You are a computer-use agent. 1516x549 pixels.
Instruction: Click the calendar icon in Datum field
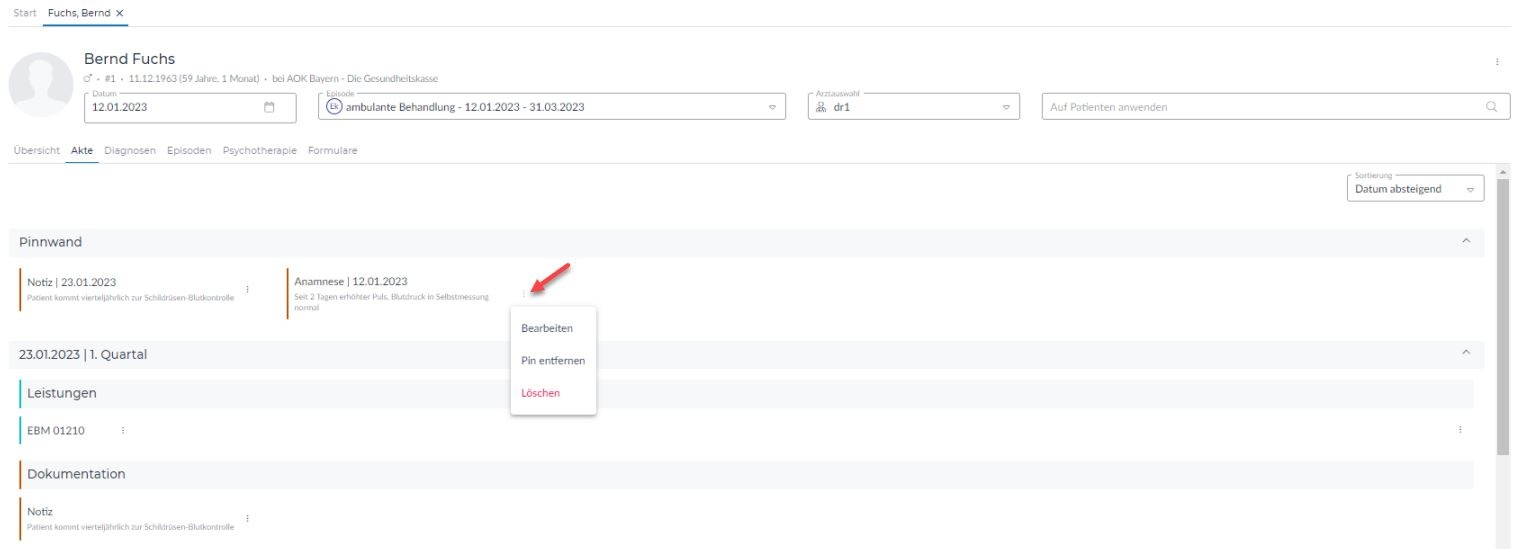coord(269,108)
